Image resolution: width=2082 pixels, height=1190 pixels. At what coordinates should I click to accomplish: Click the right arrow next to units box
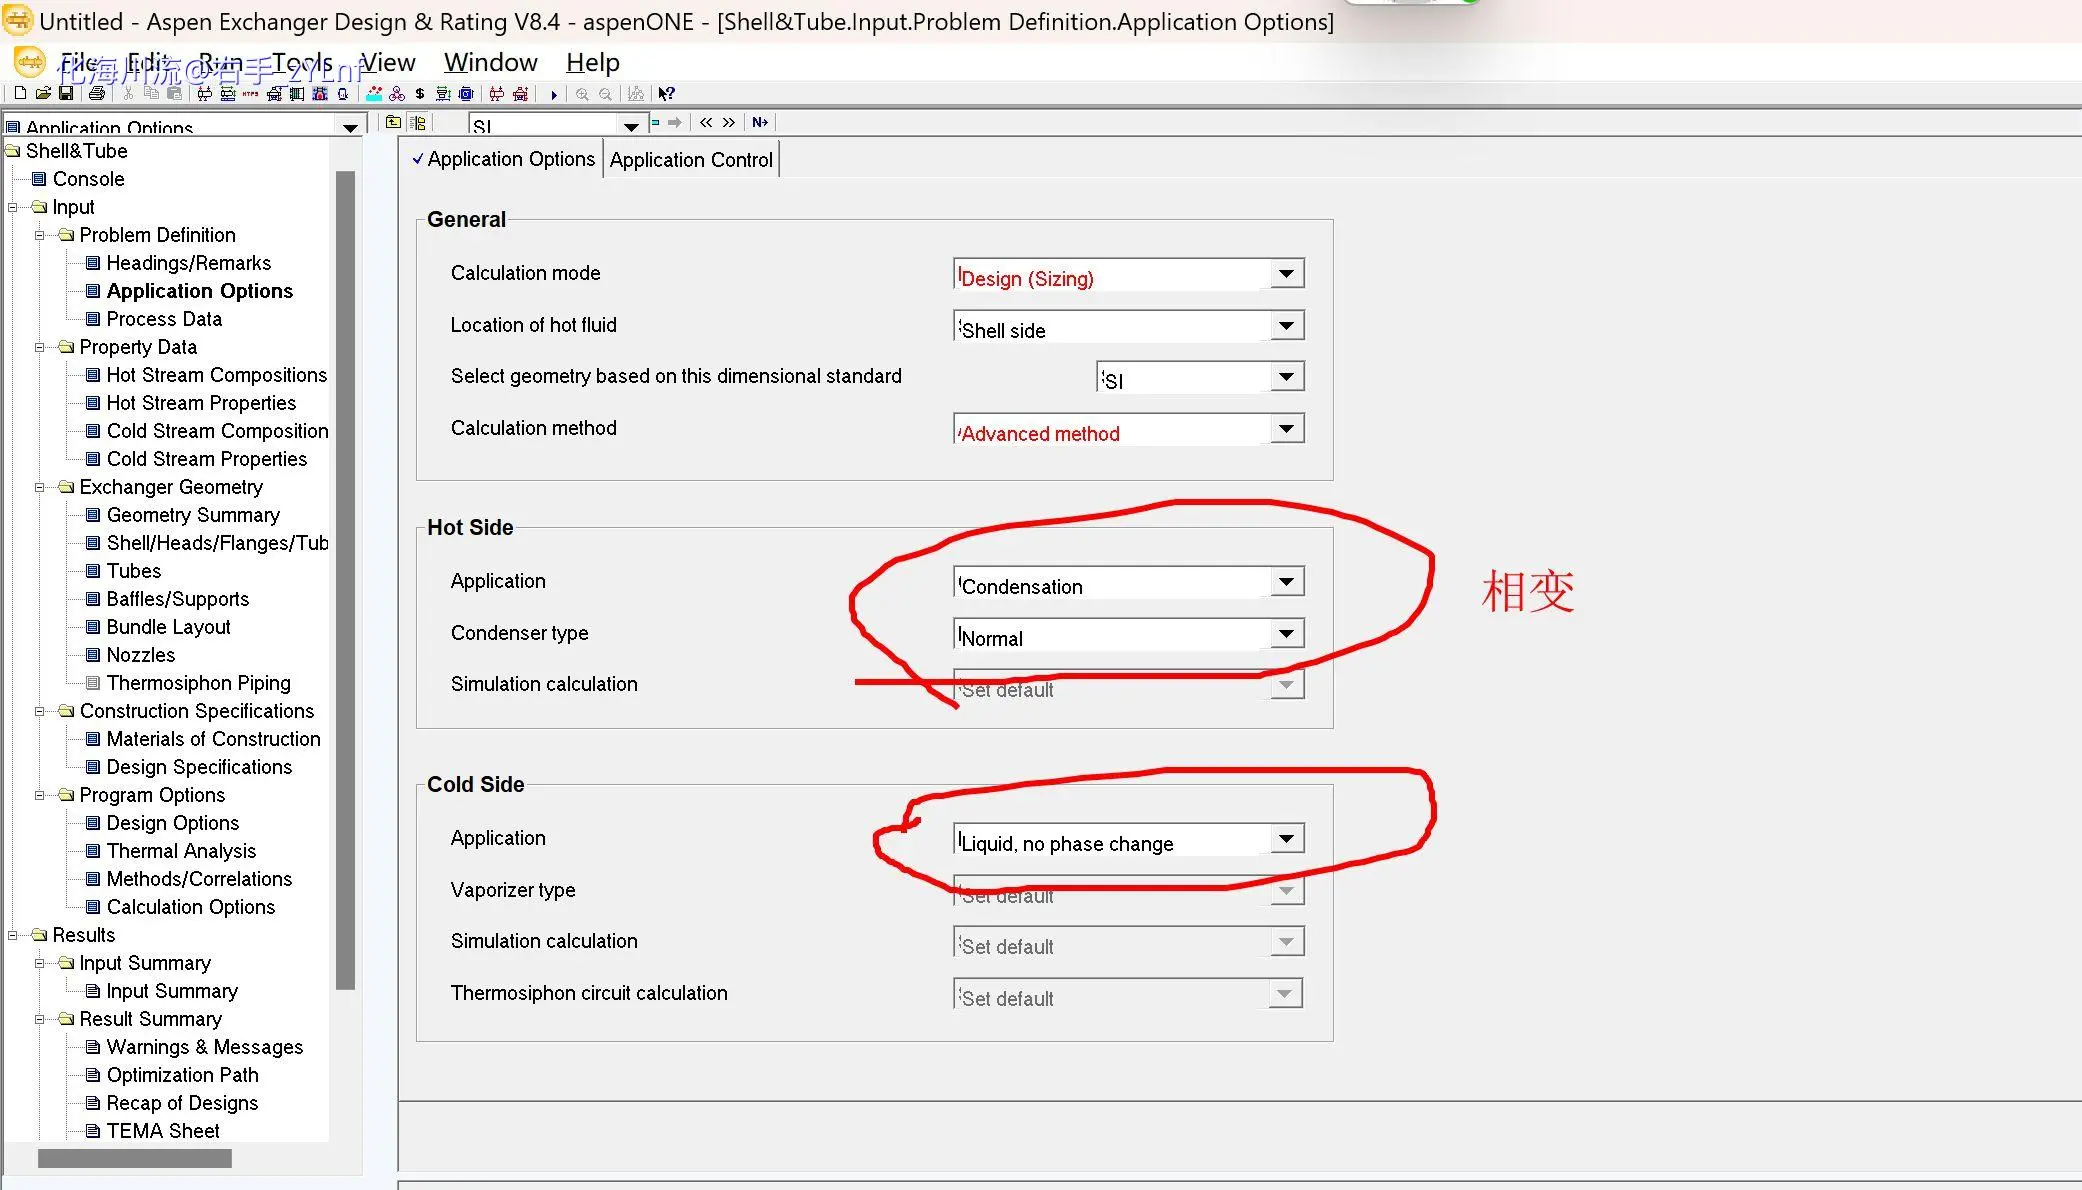[x=674, y=122]
